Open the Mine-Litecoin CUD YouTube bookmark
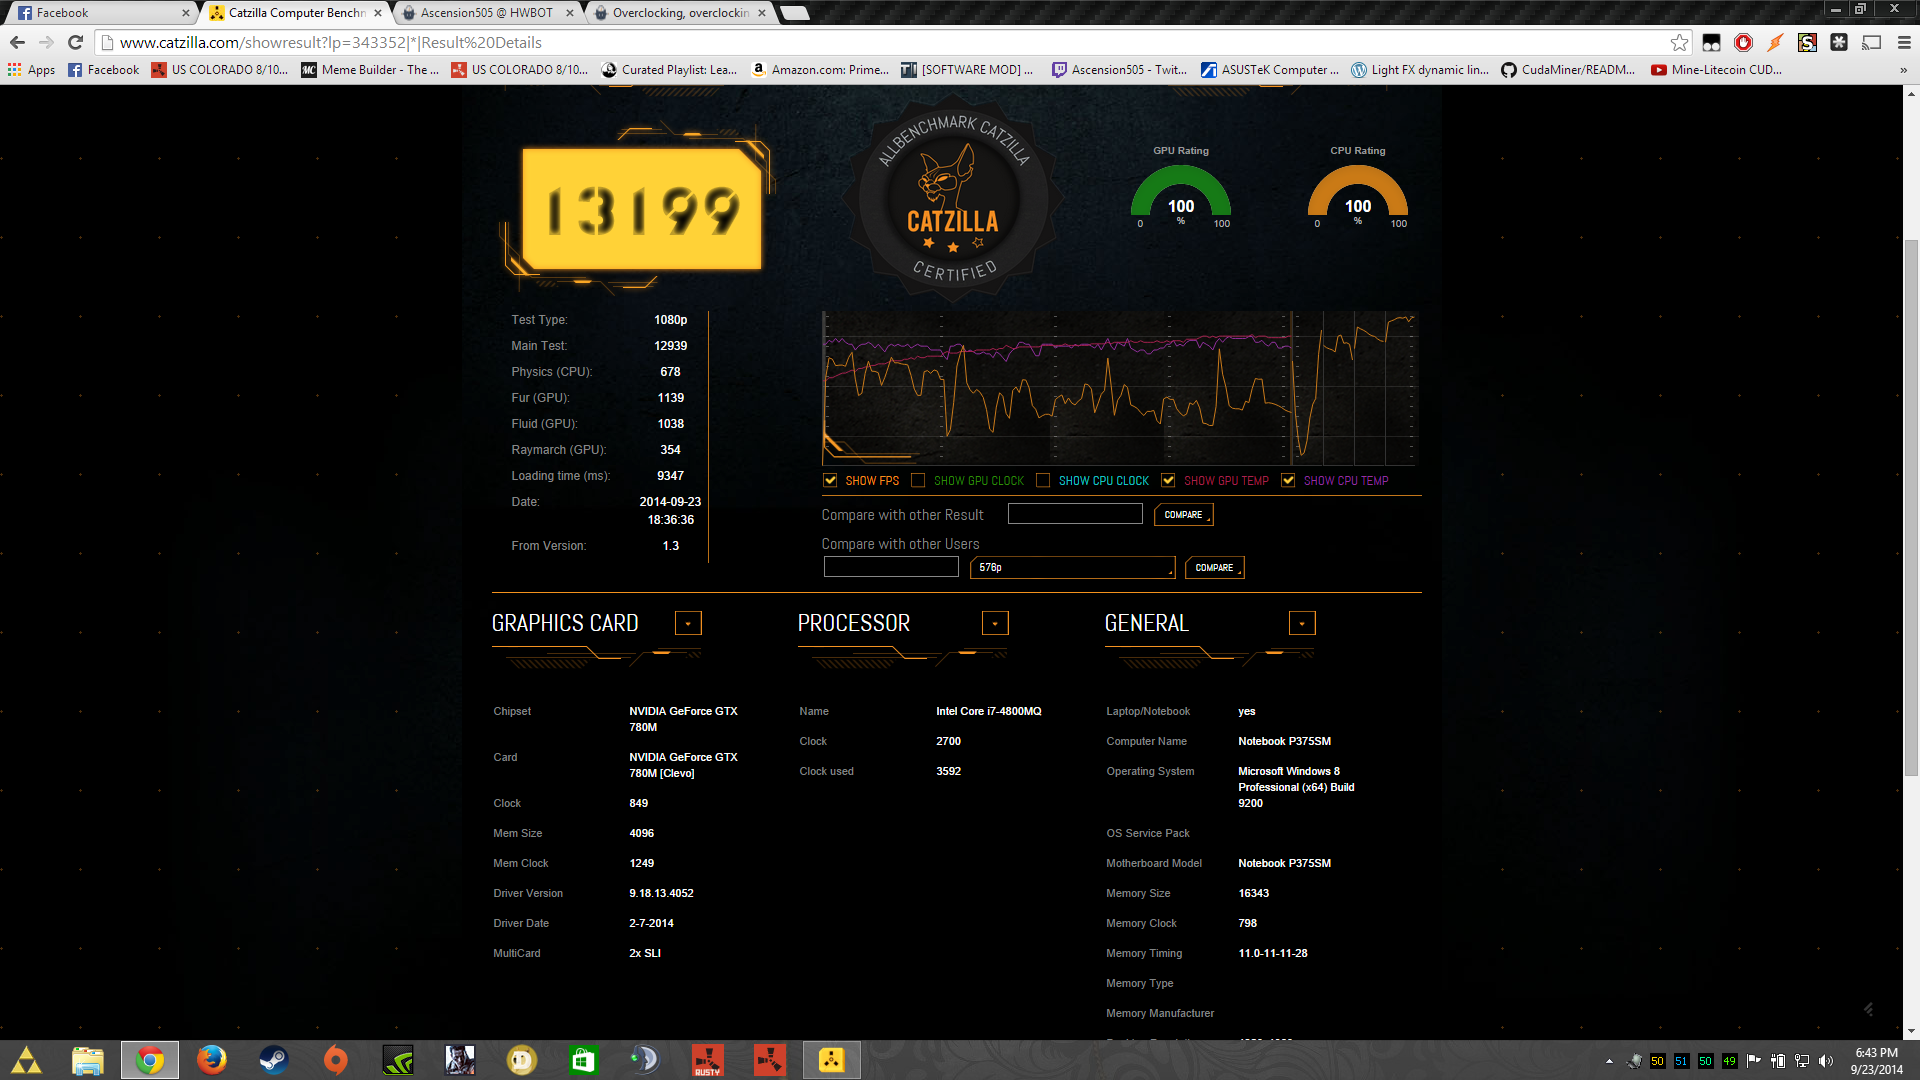The height and width of the screenshot is (1080, 1920). click(1717, 69)
